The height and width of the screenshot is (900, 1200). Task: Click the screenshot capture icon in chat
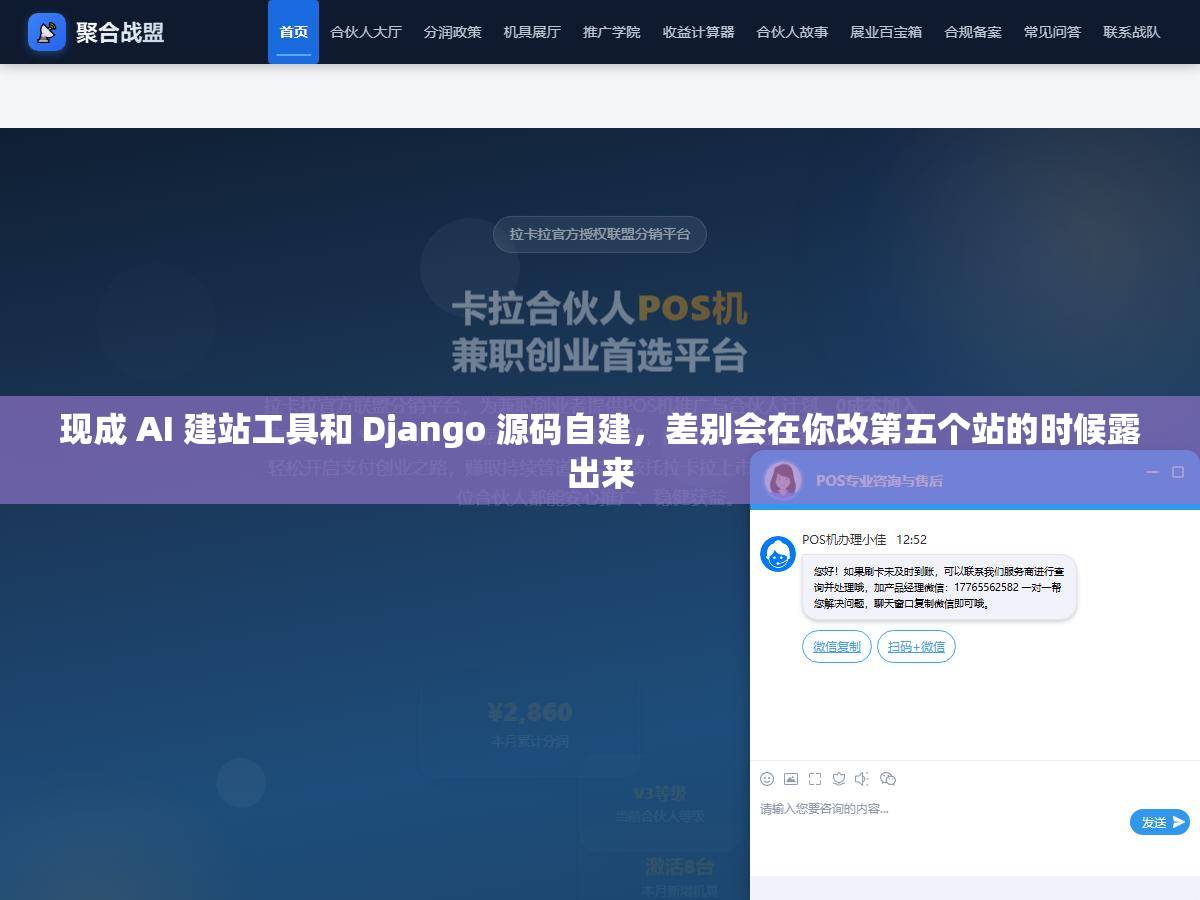pos(815,779)
